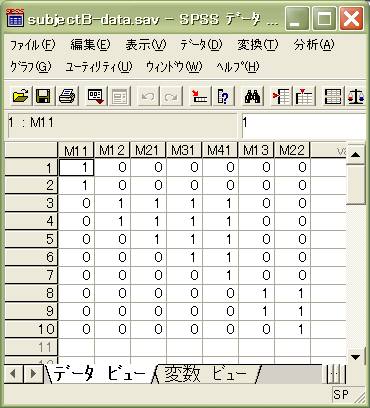Print using the printer toolbar icon
The height and width of the screenshot is (408, 370).
pyautogui.click(x=68, y=97)
